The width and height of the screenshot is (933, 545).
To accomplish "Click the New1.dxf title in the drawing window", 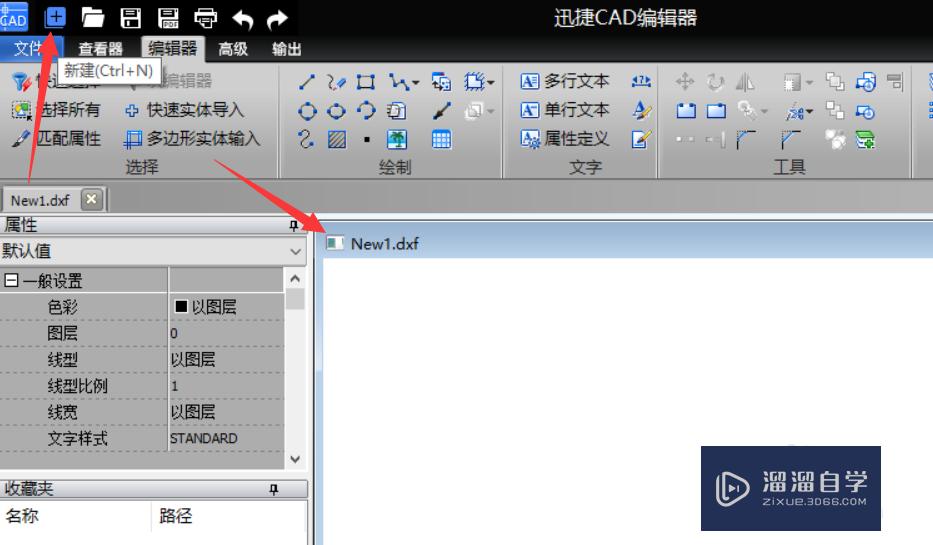I will [x=384, y=243].
